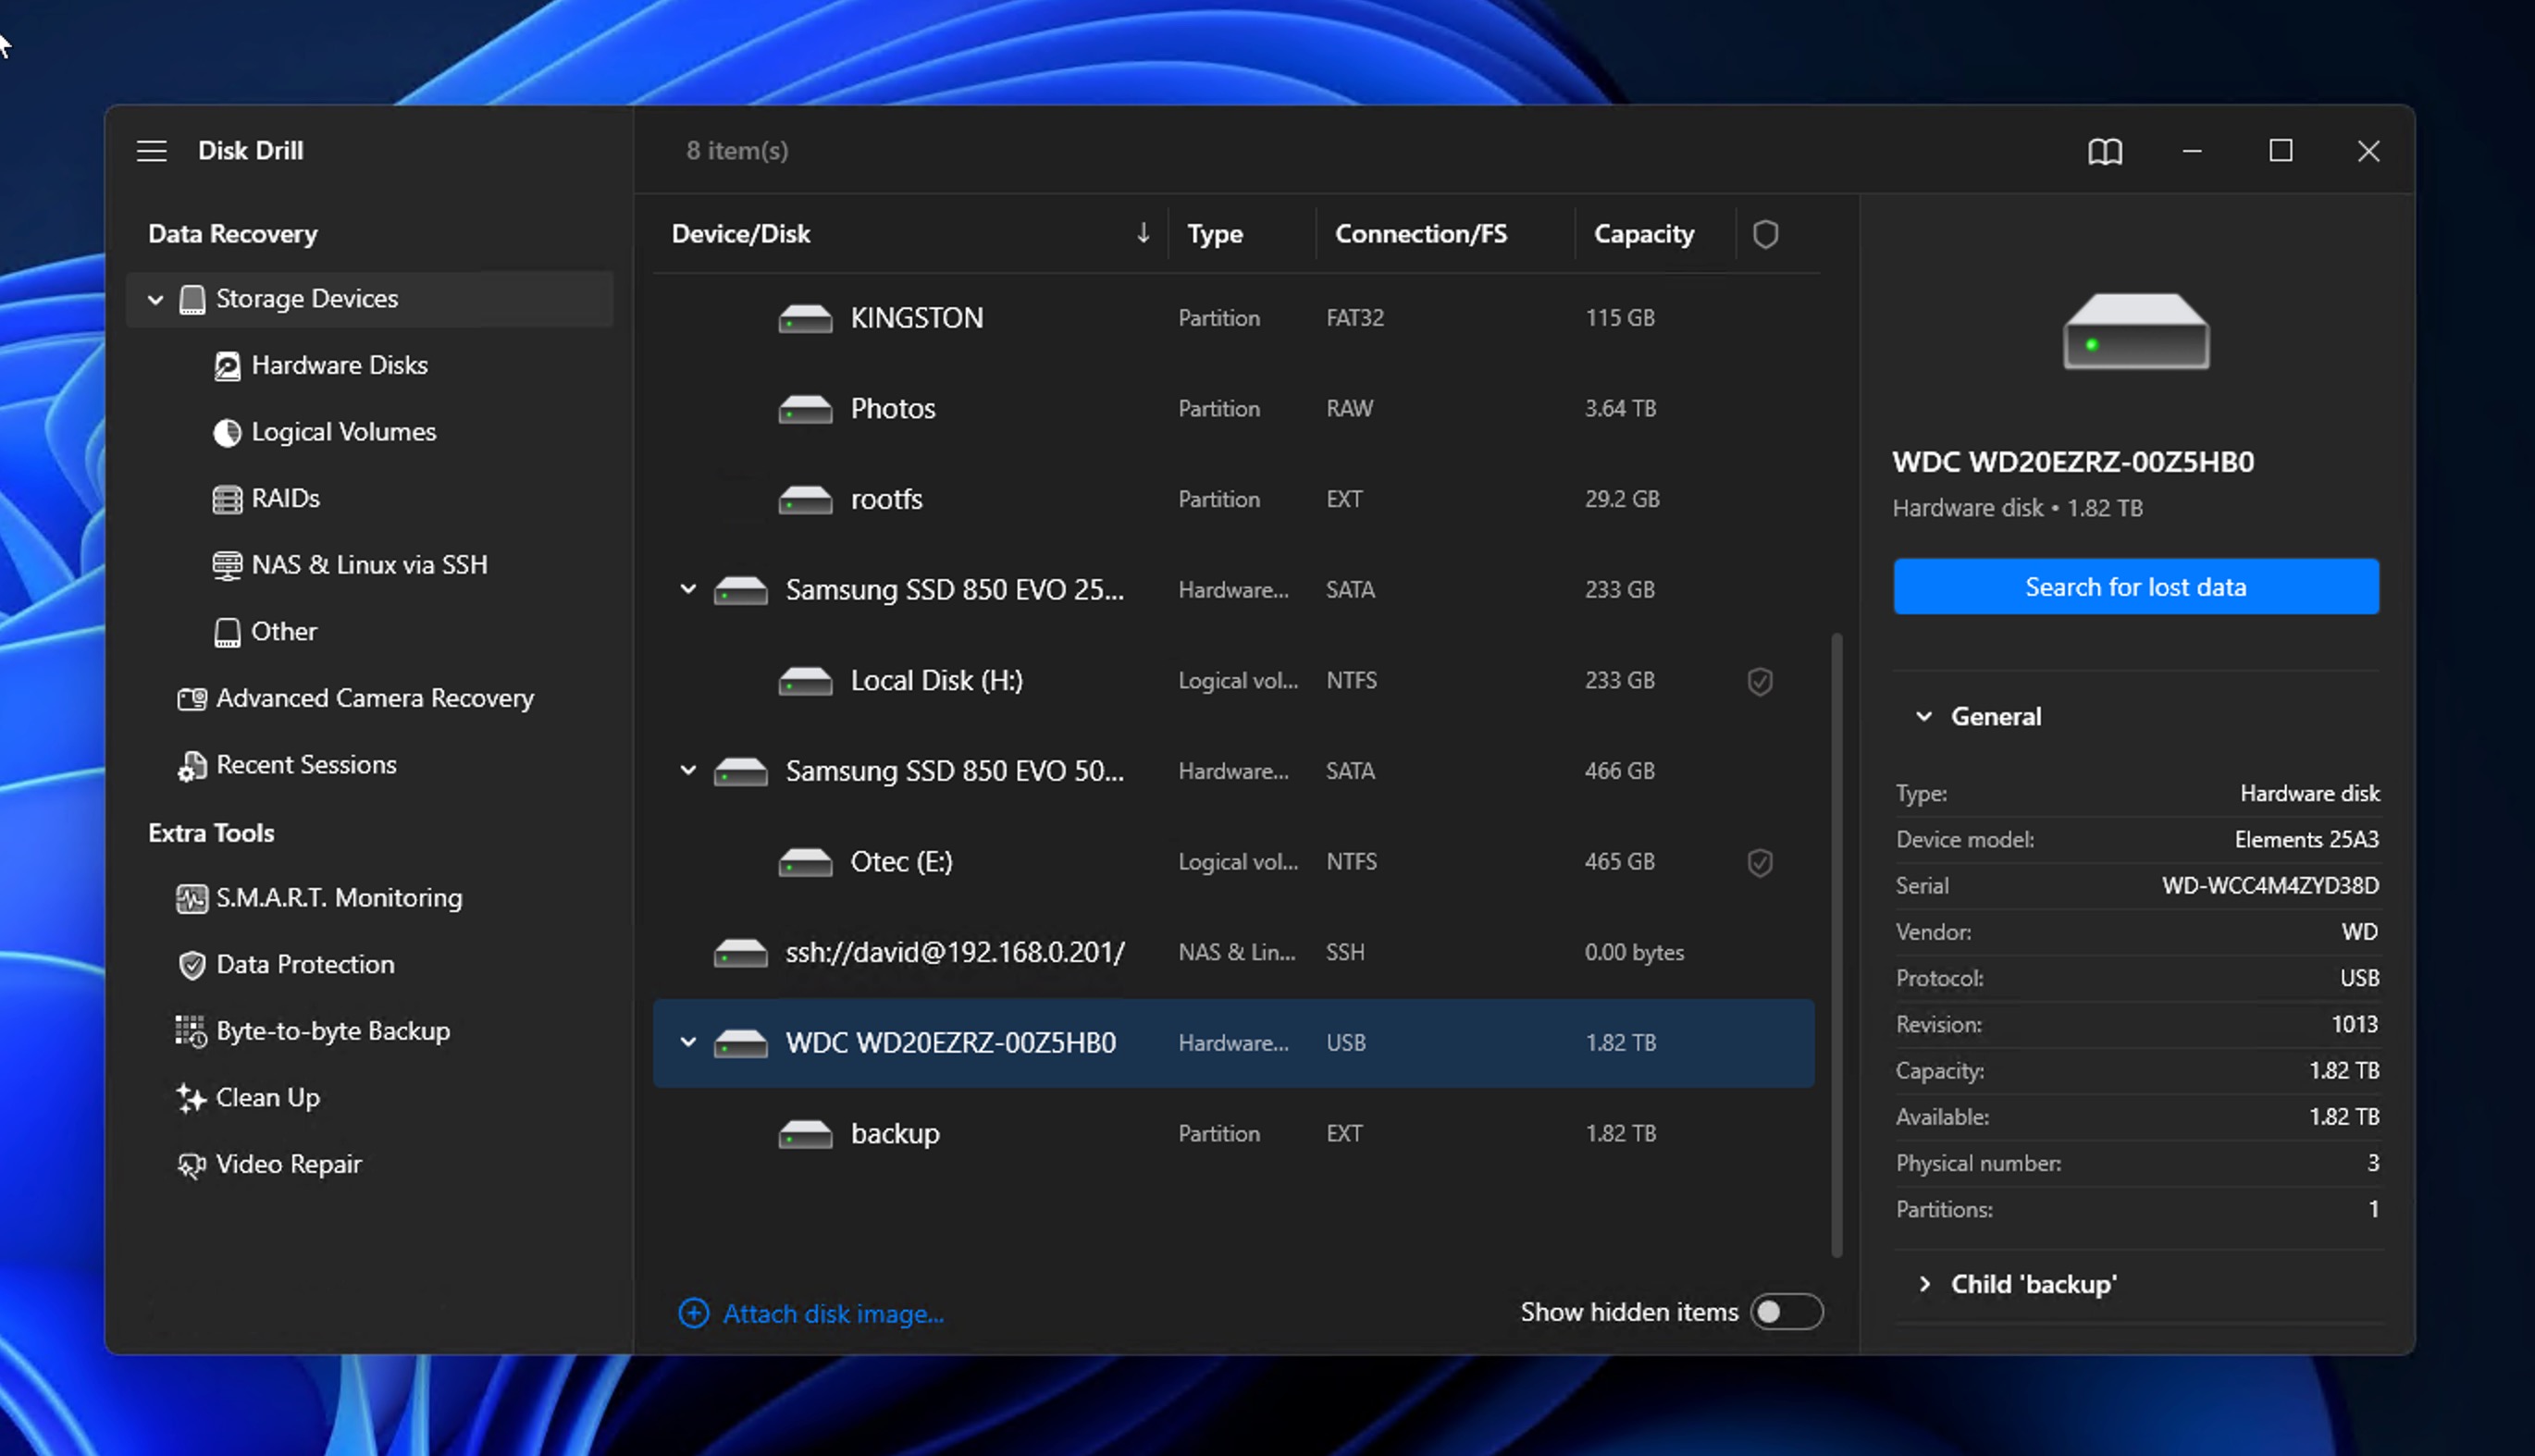Click the S.M.A.R.T. Monitoring icon
2535x1456 pixels.
point(192,898)
